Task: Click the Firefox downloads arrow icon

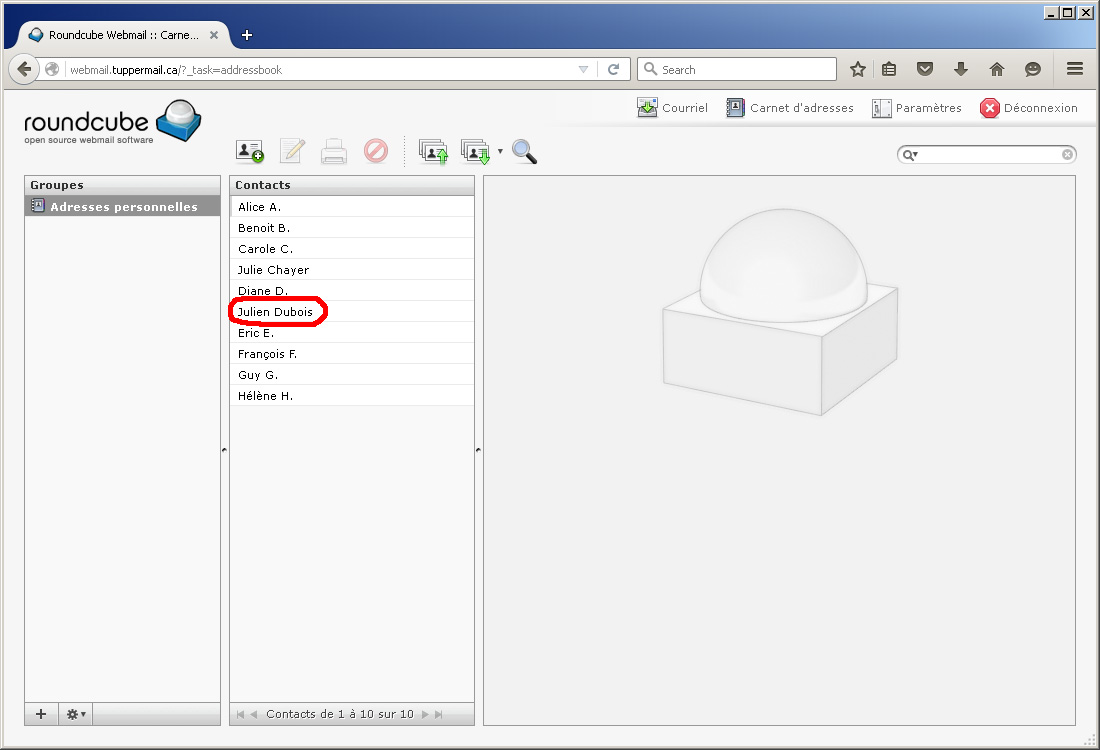Action: (x=961, y=69)
